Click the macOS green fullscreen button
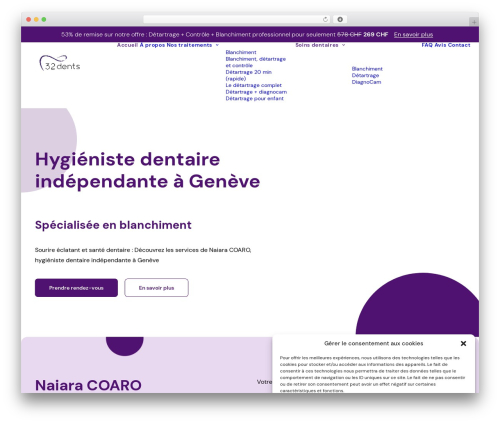 coord(44,20)
